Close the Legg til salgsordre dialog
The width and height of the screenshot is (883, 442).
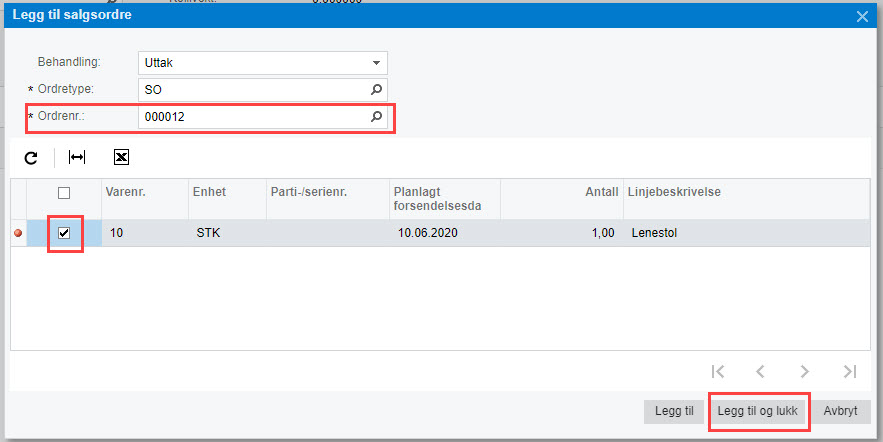coord(862,16)
